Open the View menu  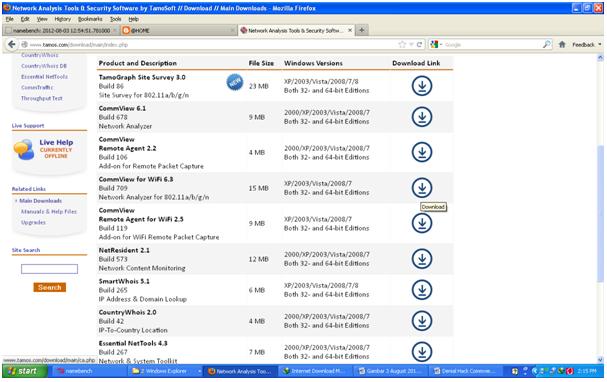click(x=42, y=19)
